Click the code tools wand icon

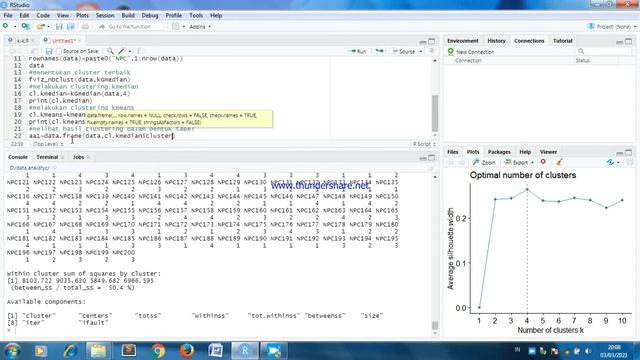[x=122, y=51]
